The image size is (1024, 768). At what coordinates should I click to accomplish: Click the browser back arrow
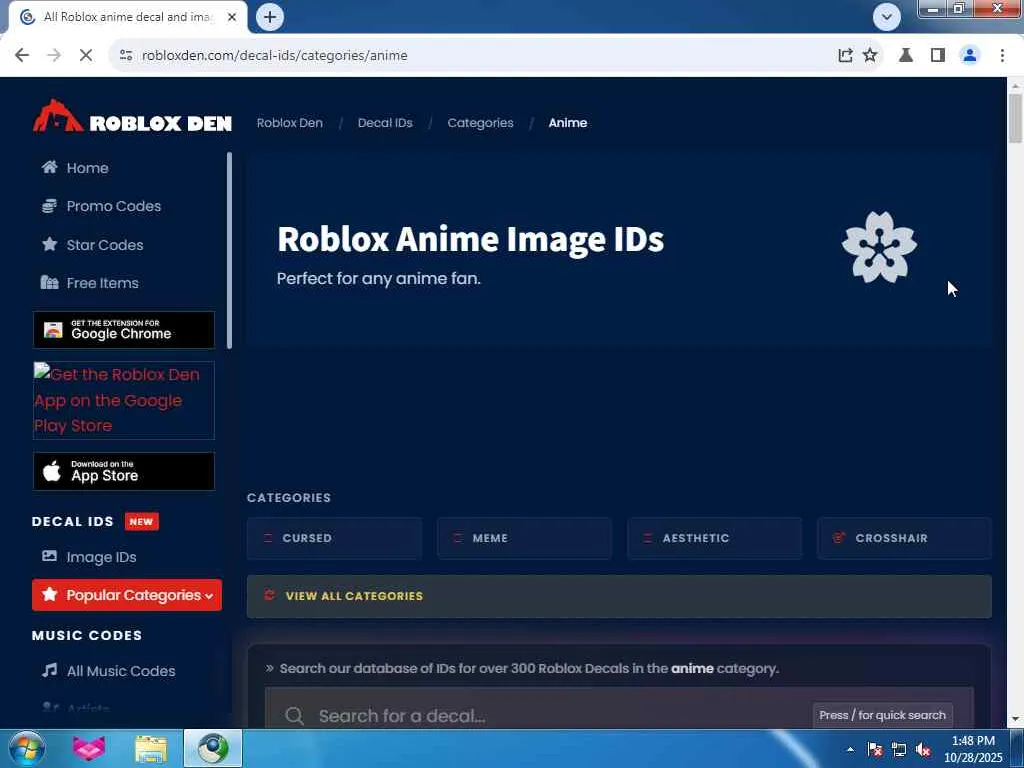(x=22, y=56)
